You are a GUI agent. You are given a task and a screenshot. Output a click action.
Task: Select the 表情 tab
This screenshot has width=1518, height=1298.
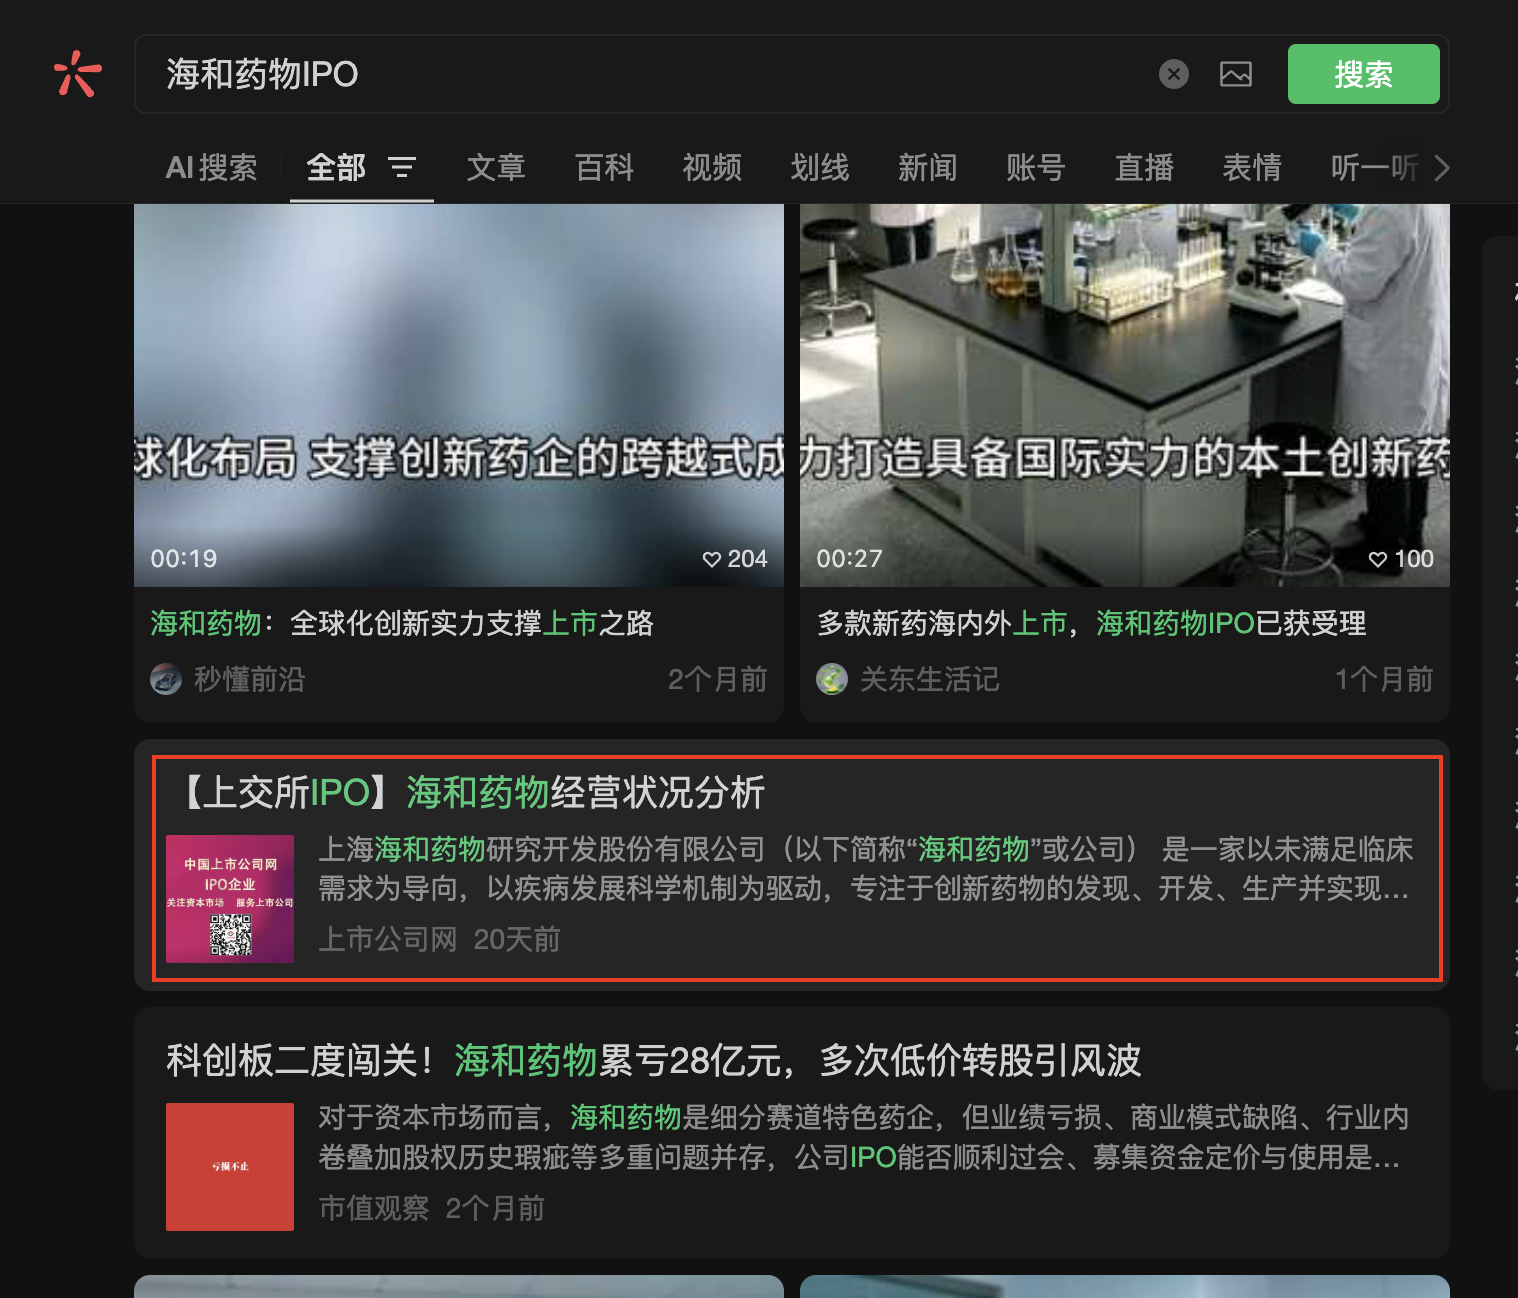1252,167
